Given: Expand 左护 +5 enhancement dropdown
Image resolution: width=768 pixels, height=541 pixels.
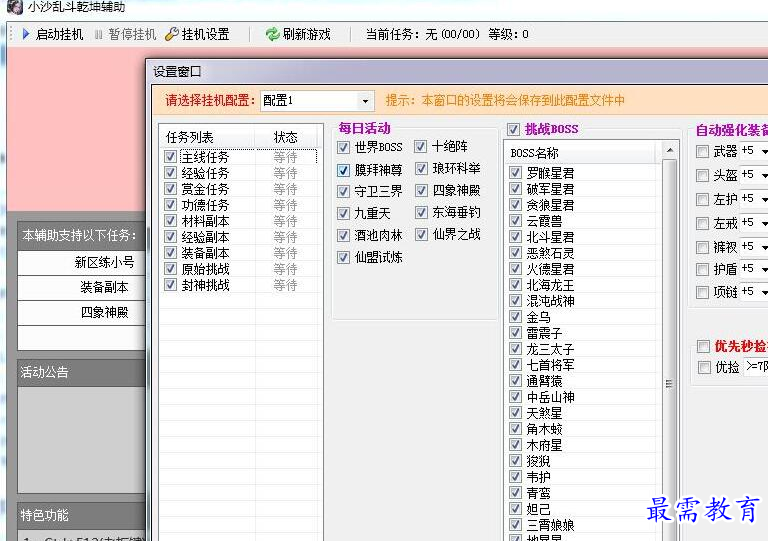Looking at the screenshot, I should click(x=764, y=199).
